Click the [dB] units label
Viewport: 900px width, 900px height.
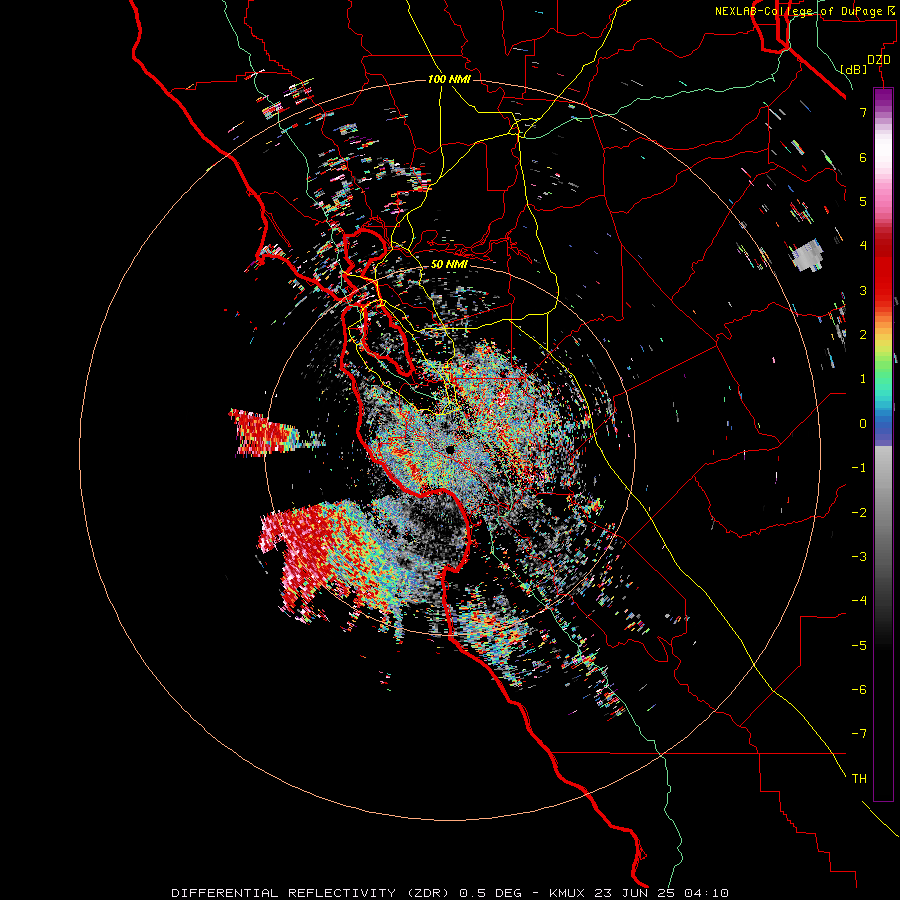(854, 69)
